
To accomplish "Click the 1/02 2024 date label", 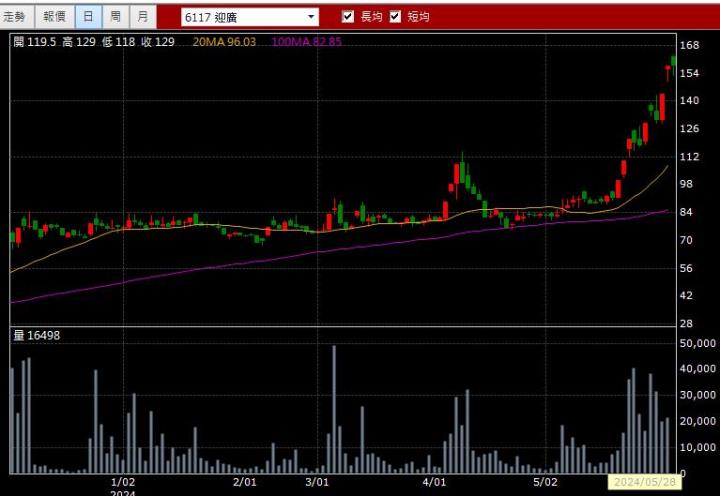I will coord(123,487).
